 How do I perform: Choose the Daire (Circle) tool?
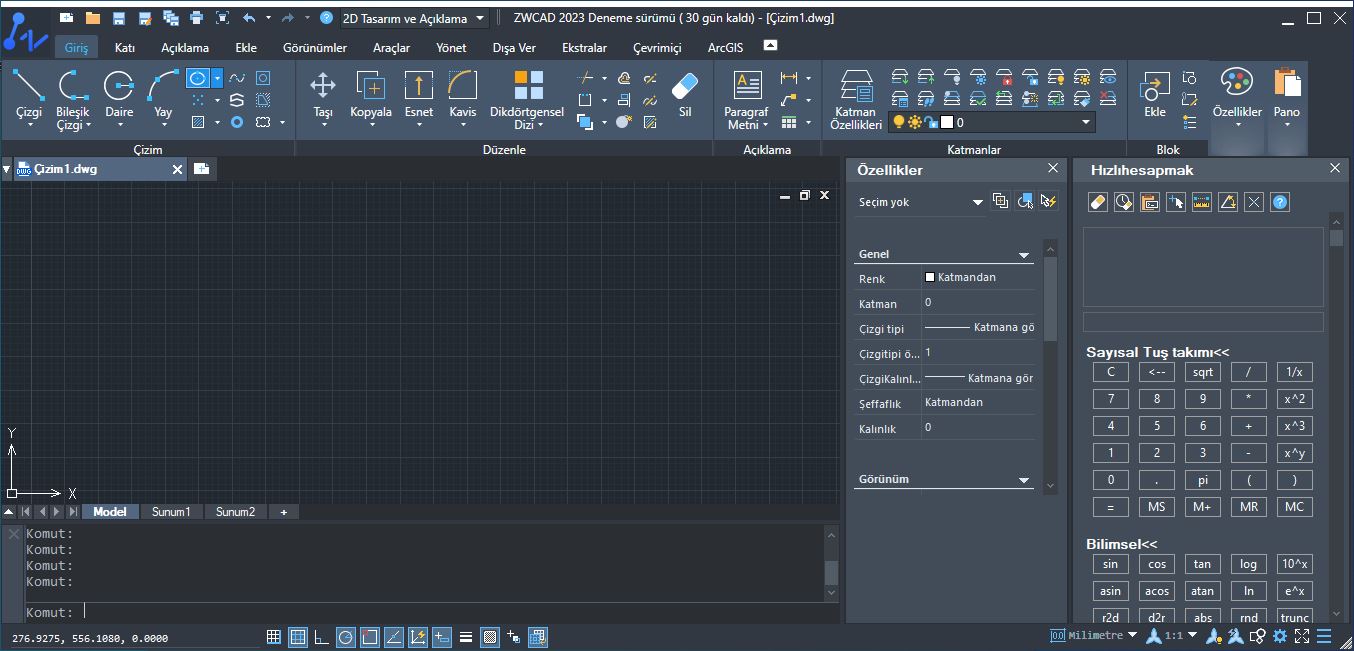[119, 96]
